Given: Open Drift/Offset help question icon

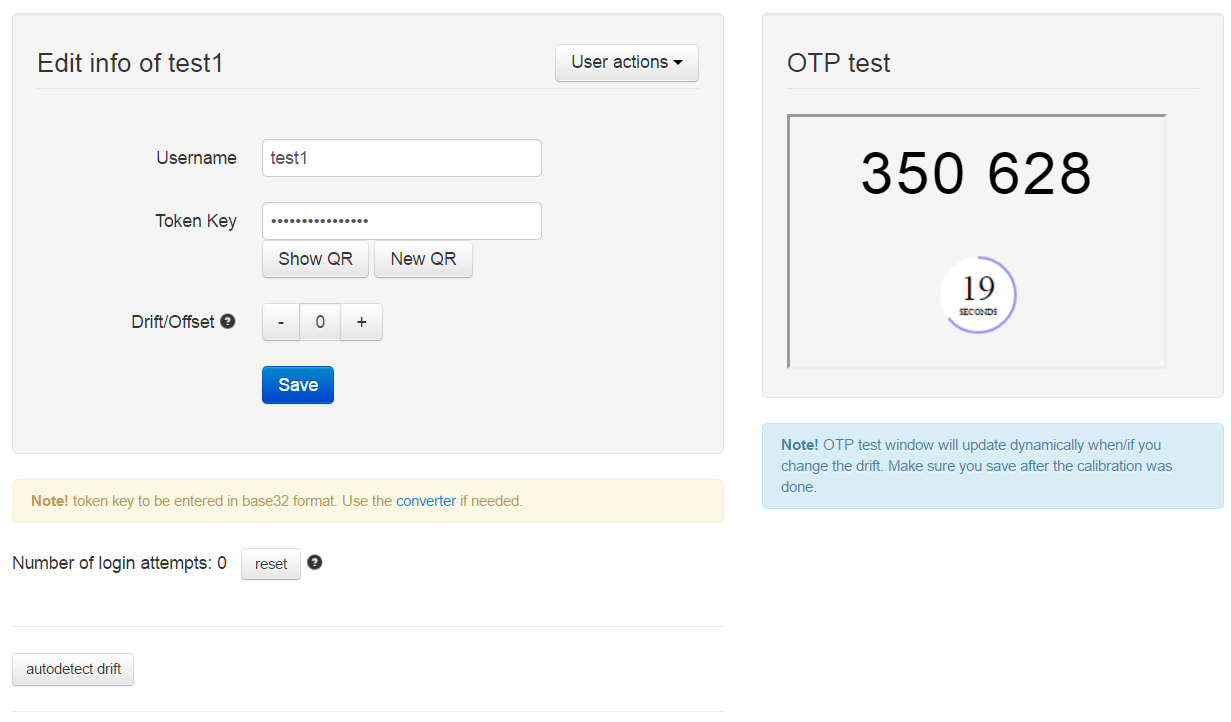Looking at the screenshot, I should (228, 321).
